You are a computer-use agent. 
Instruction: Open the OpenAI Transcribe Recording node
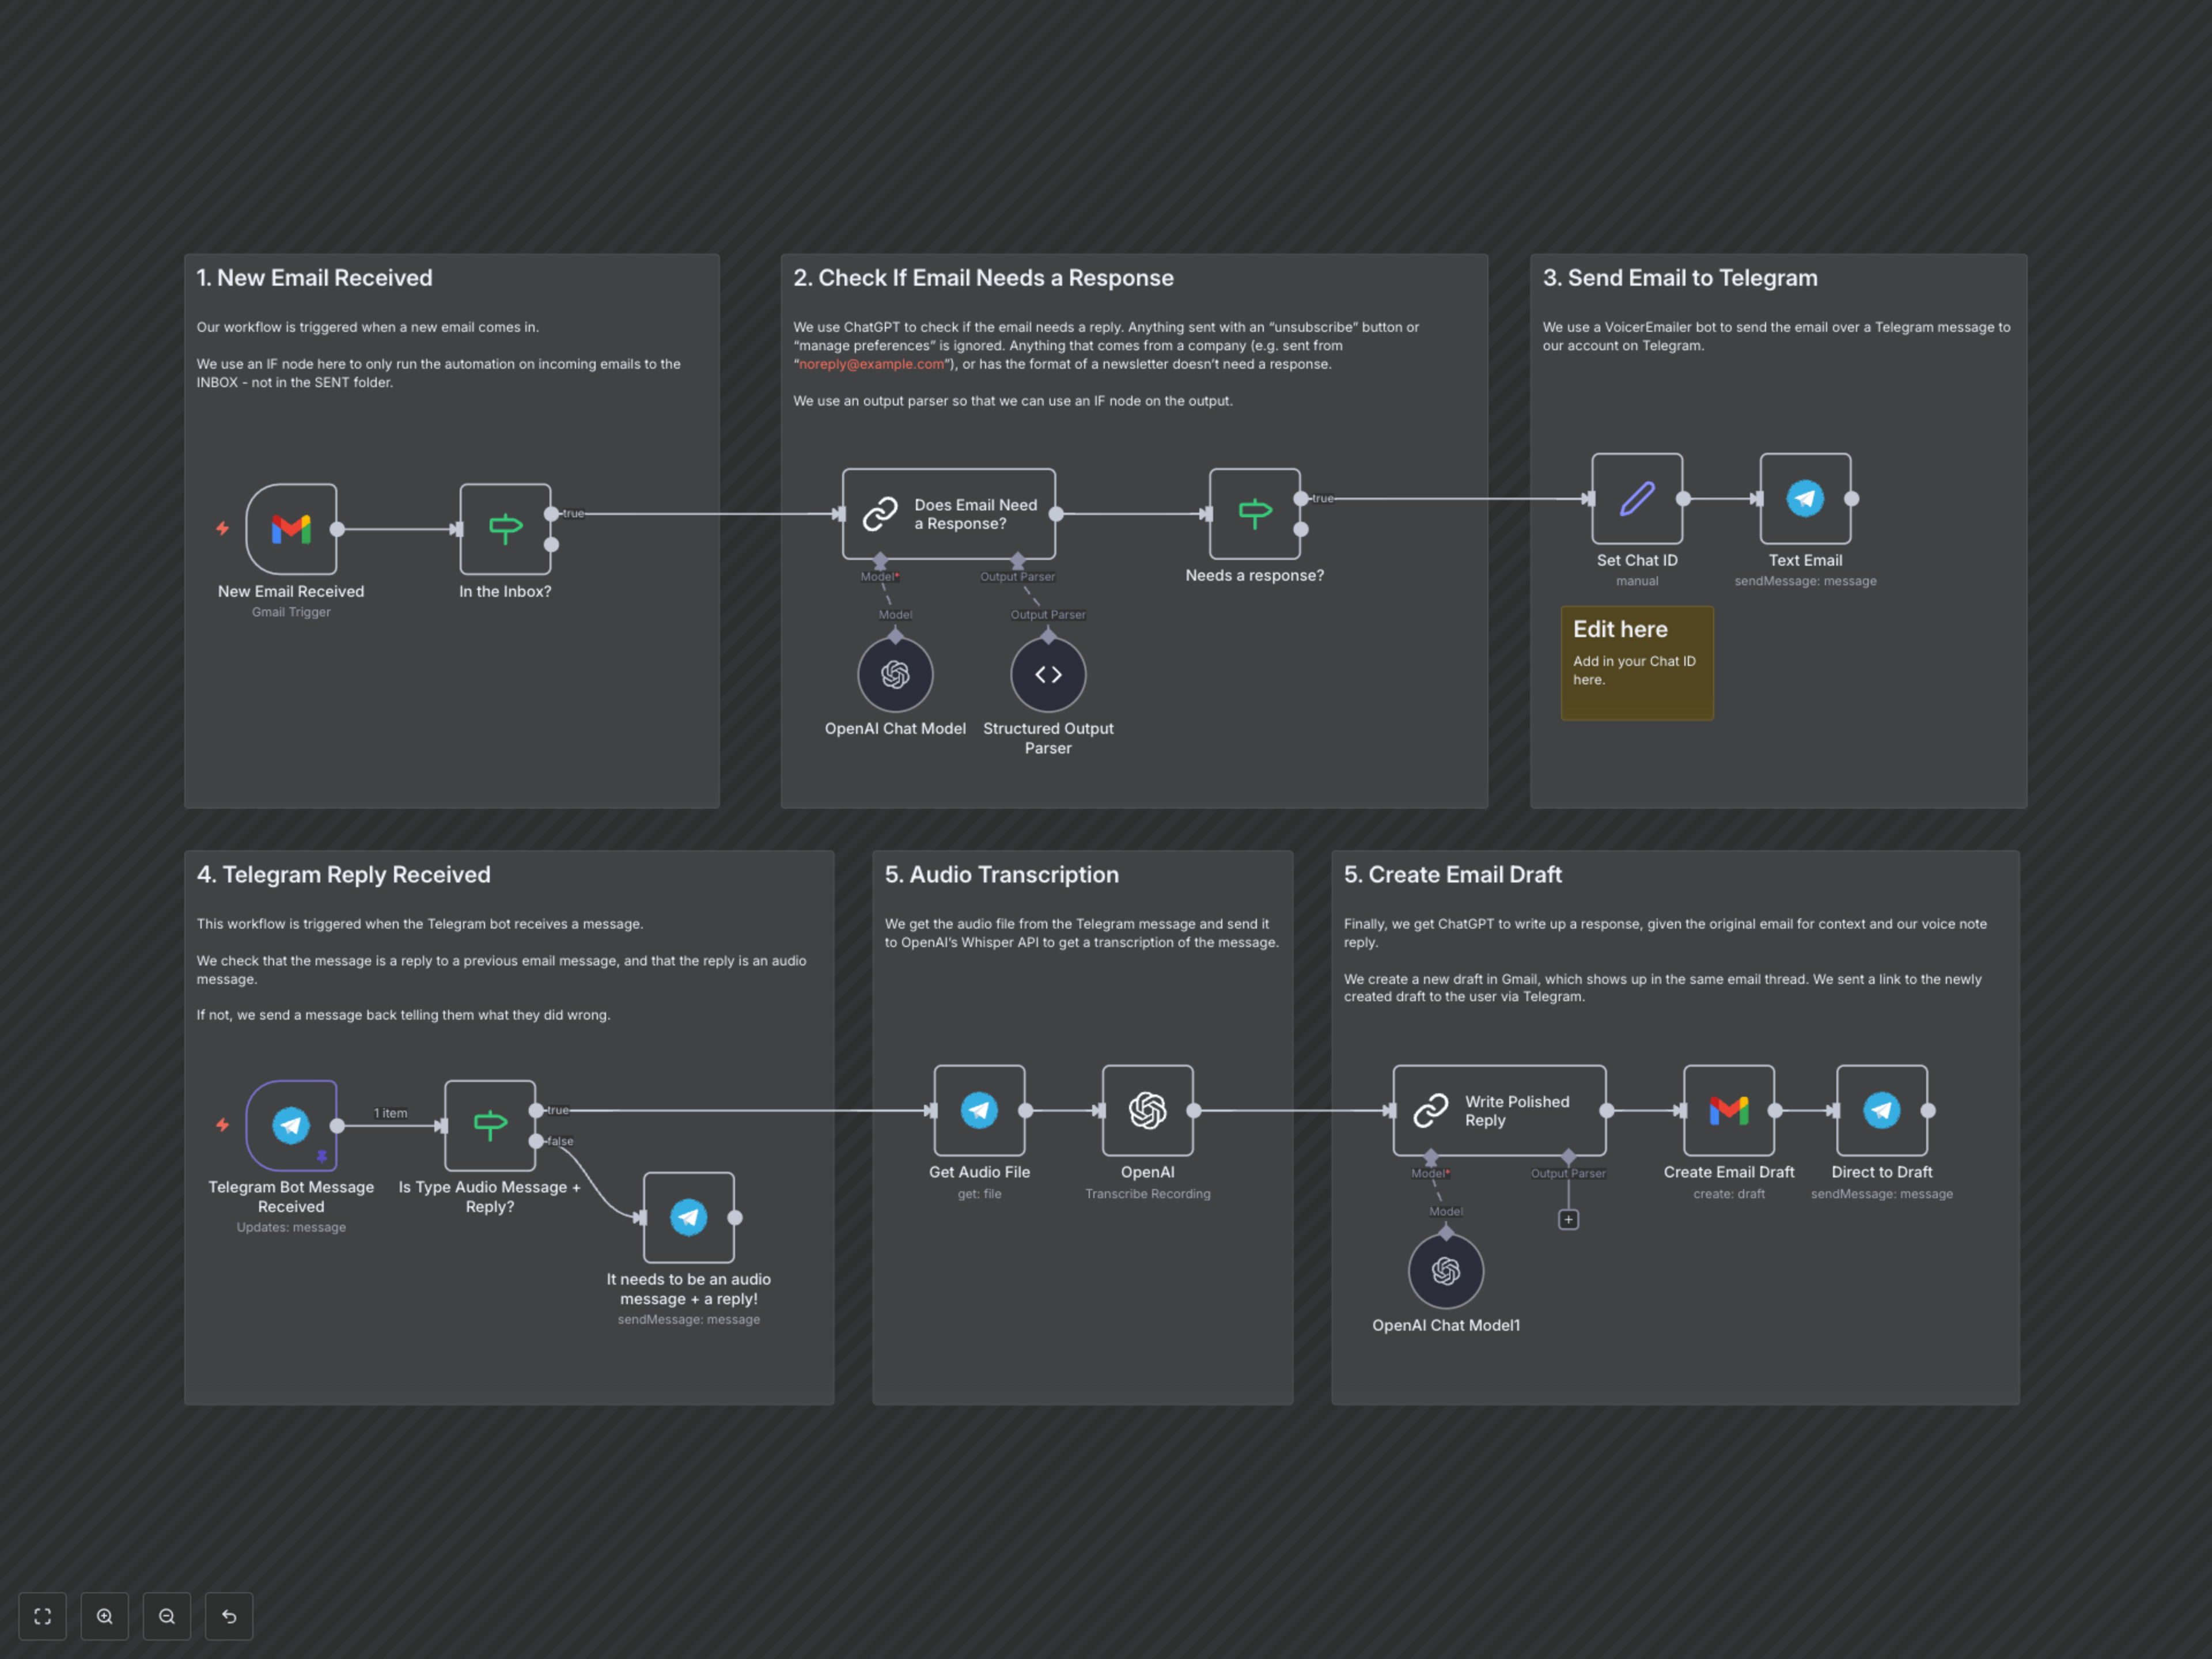1147,1110
